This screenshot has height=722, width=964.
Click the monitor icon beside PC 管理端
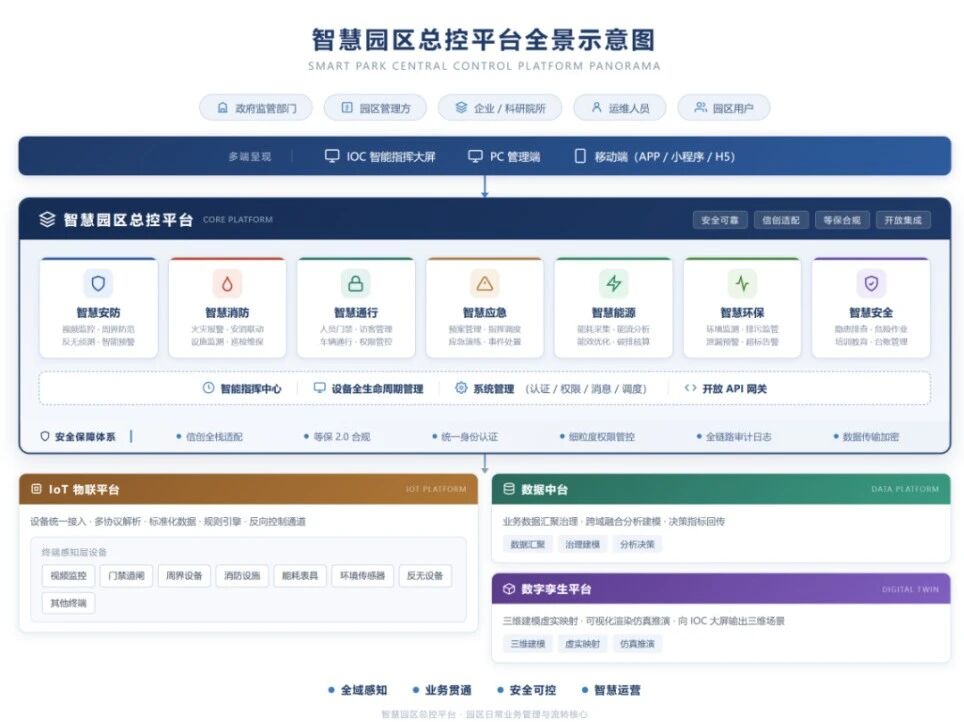tap(475, 156)
